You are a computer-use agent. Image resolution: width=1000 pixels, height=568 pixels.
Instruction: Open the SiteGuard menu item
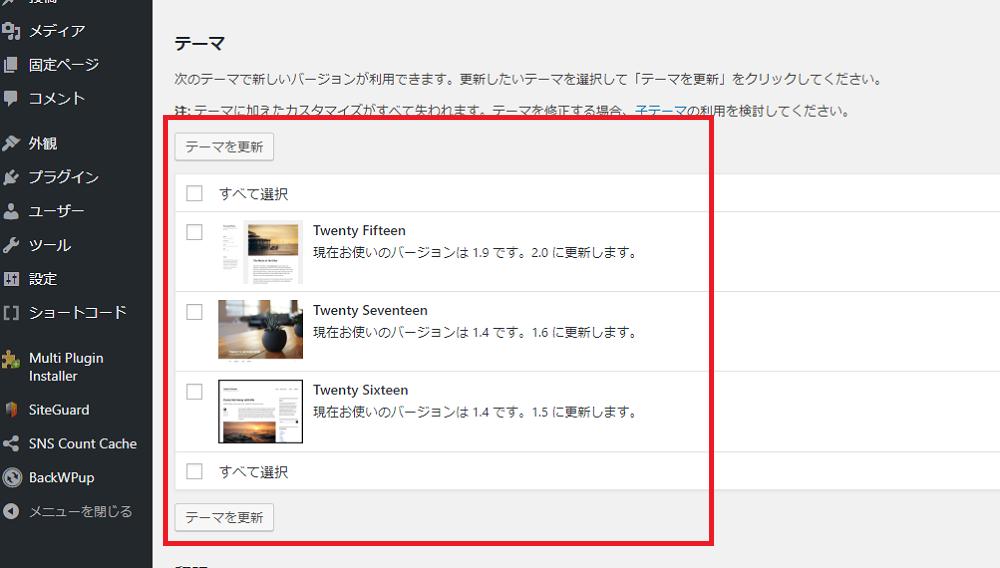[x=59, y=410]
